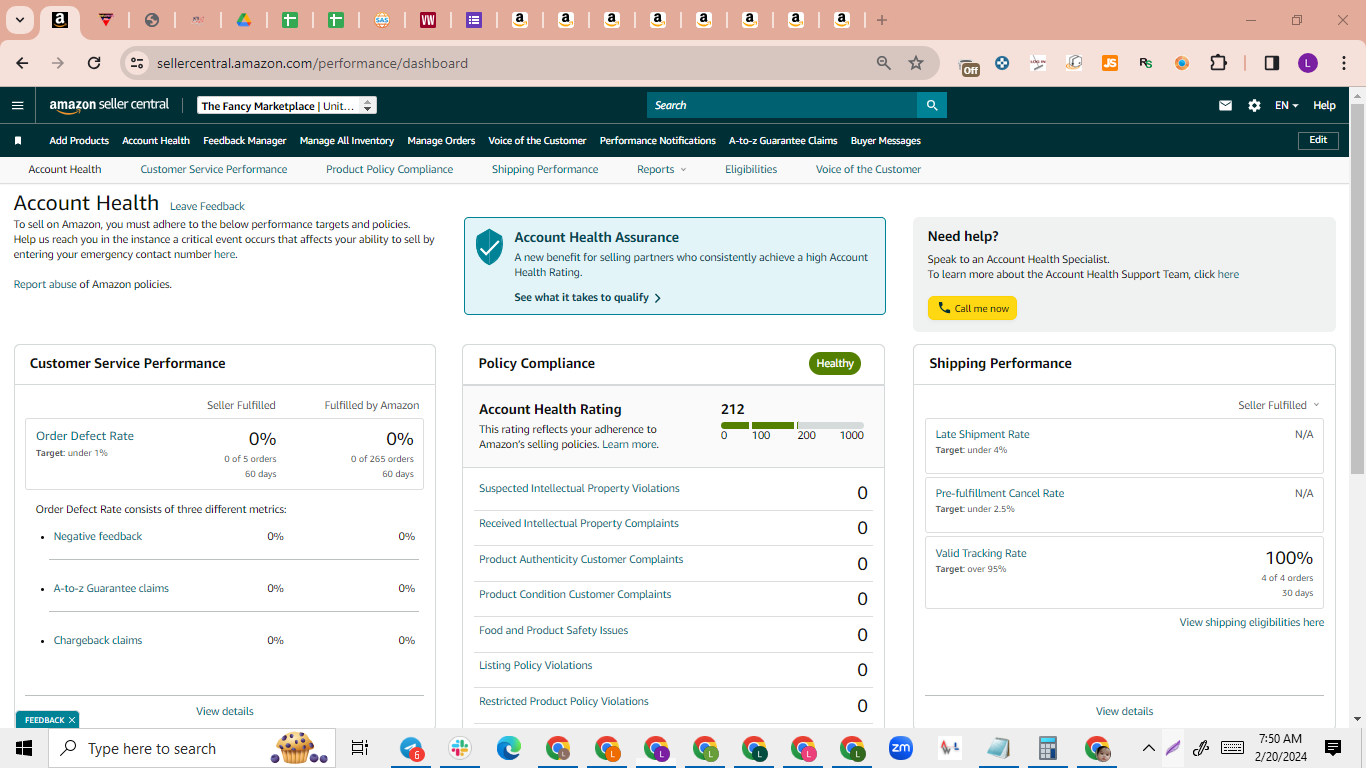Open the Calculator app on taskbar
1366x768 pixels.
(x=1048, y=748)
